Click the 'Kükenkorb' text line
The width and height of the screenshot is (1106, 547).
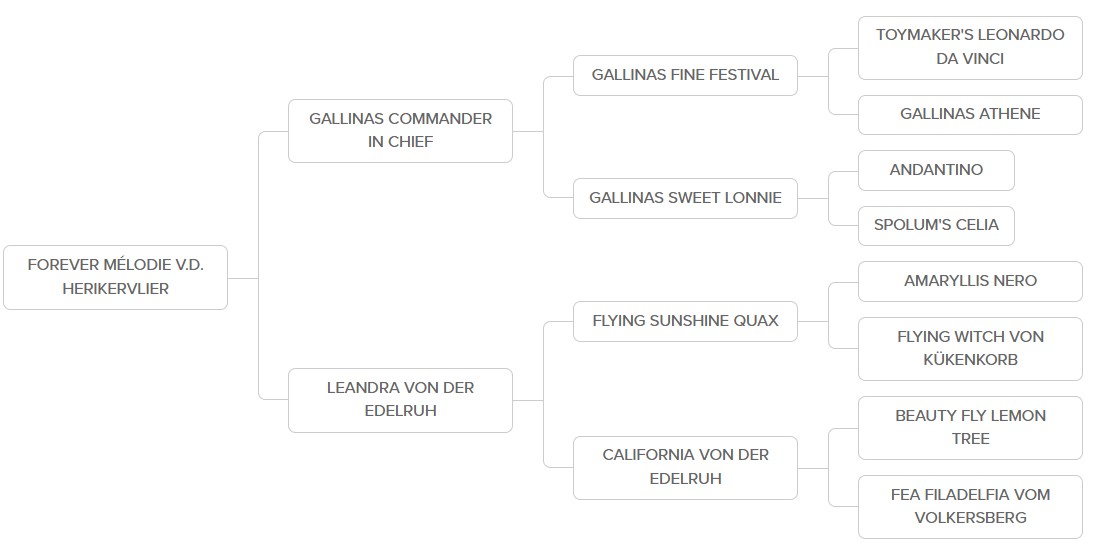click(x=970, y=360)
